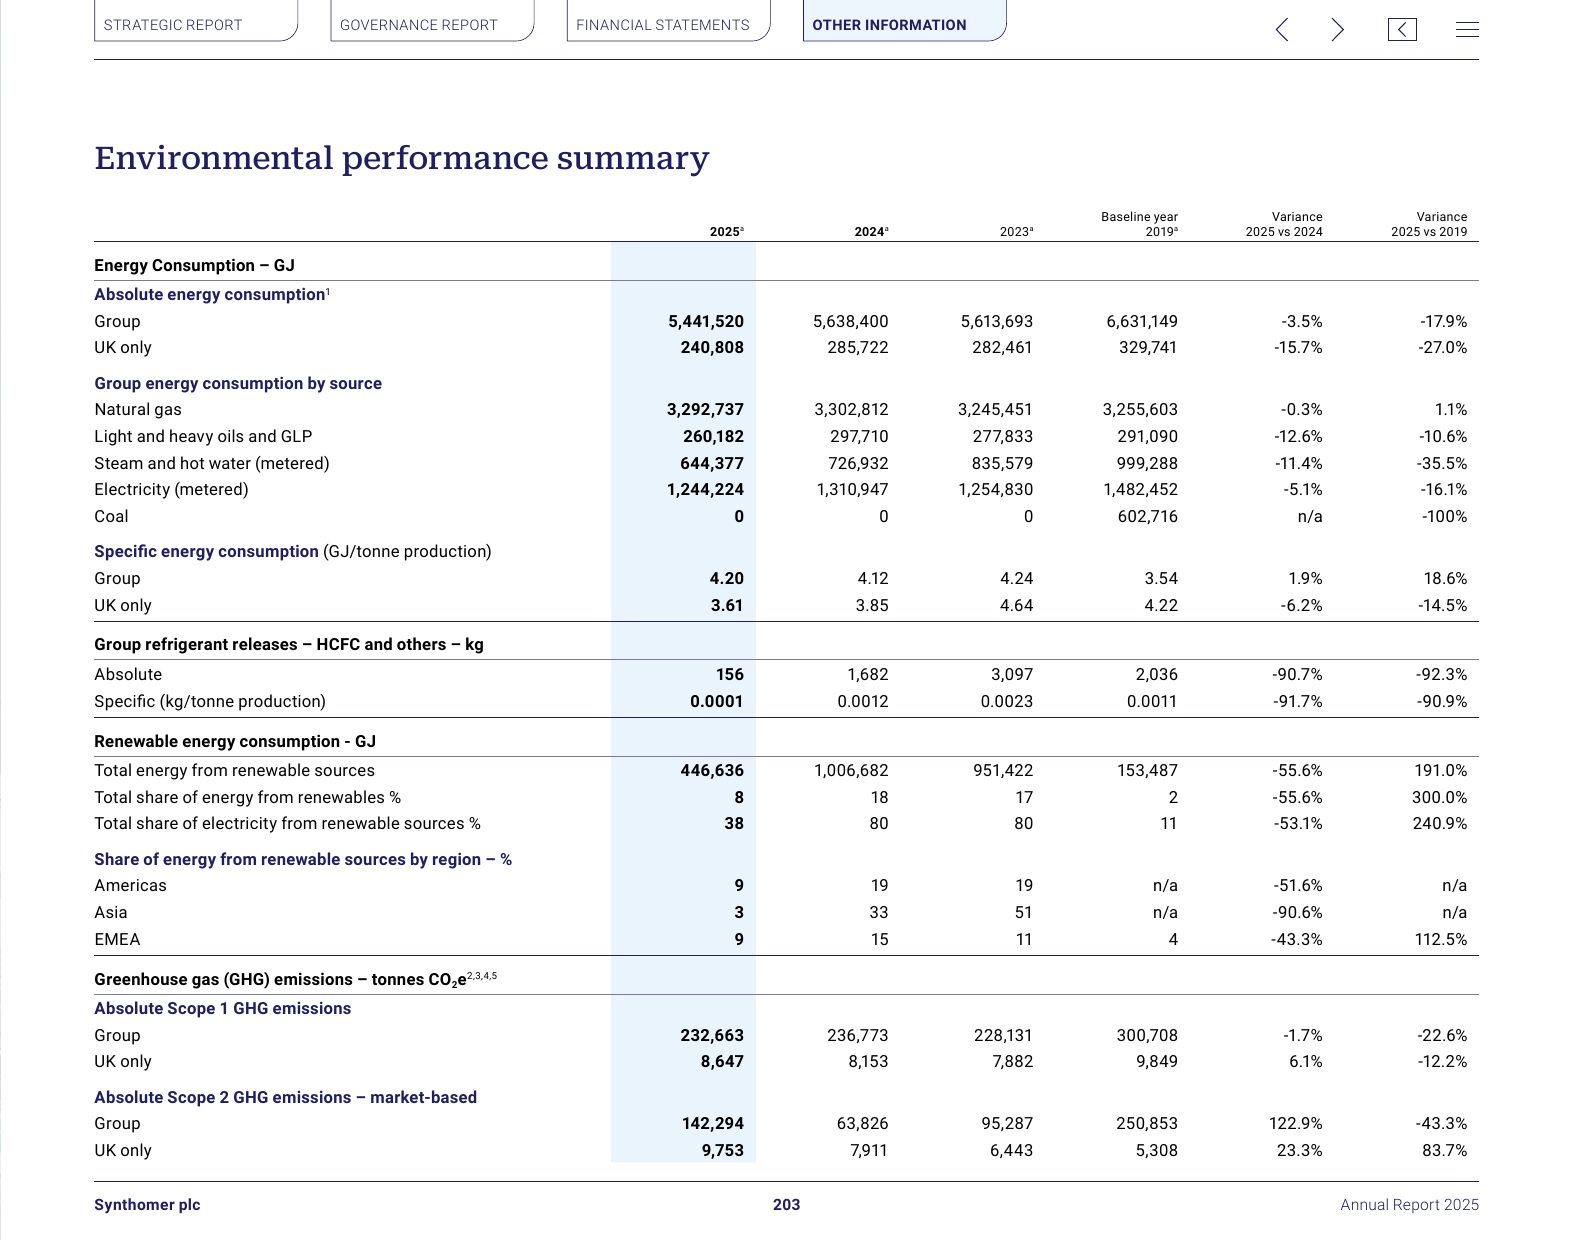1574x1241 pixels.
Task: Click the 'Absolute Scope 1 GHG emissions' subheading
Action: pyautogui.click(x=223, y=1009)
